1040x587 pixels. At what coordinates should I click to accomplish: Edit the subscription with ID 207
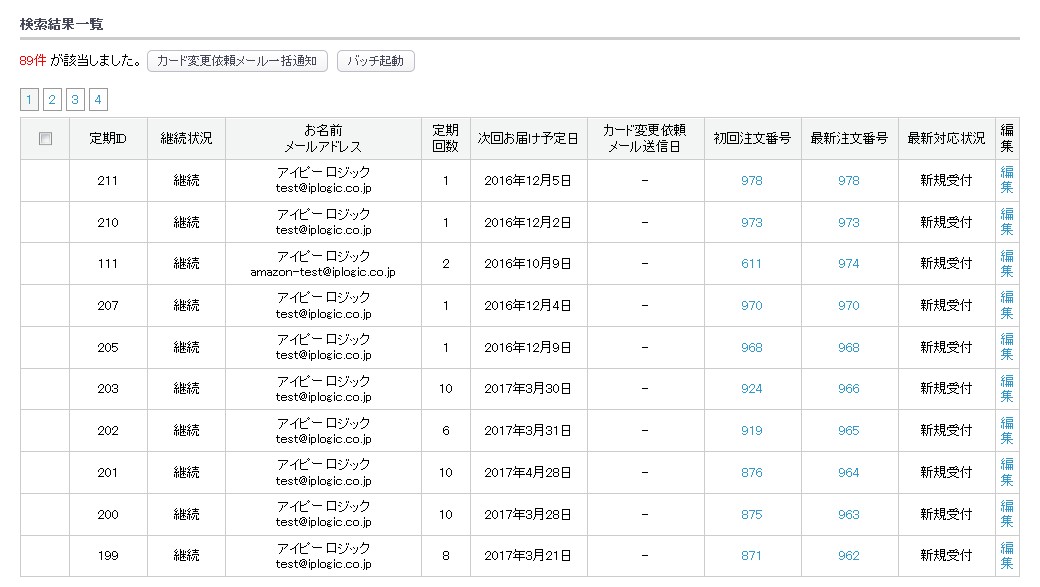point(1007,305)
